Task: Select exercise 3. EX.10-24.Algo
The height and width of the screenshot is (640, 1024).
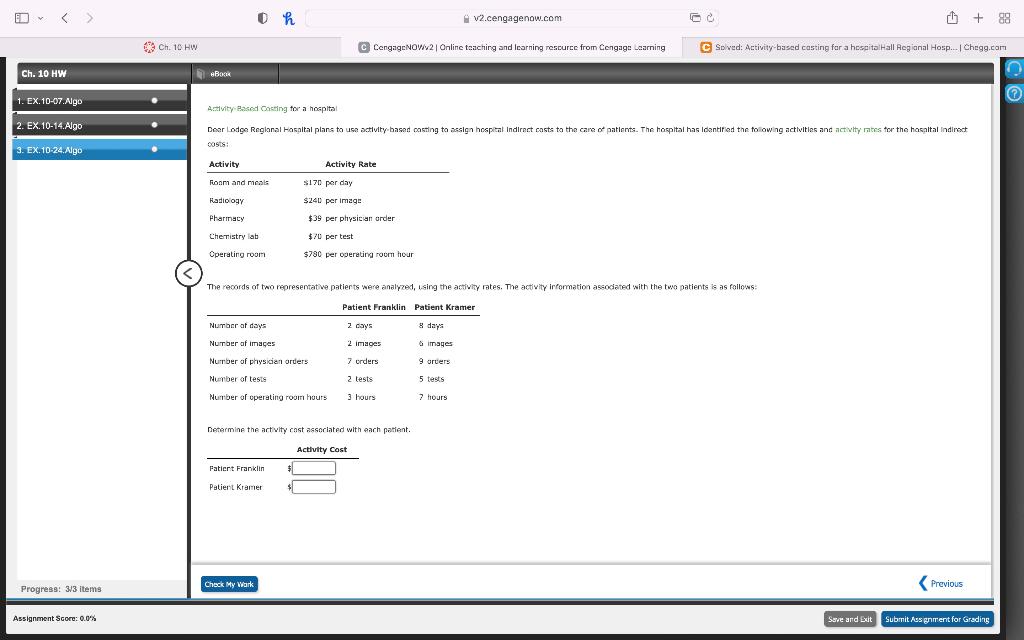Action: [99, 150]
